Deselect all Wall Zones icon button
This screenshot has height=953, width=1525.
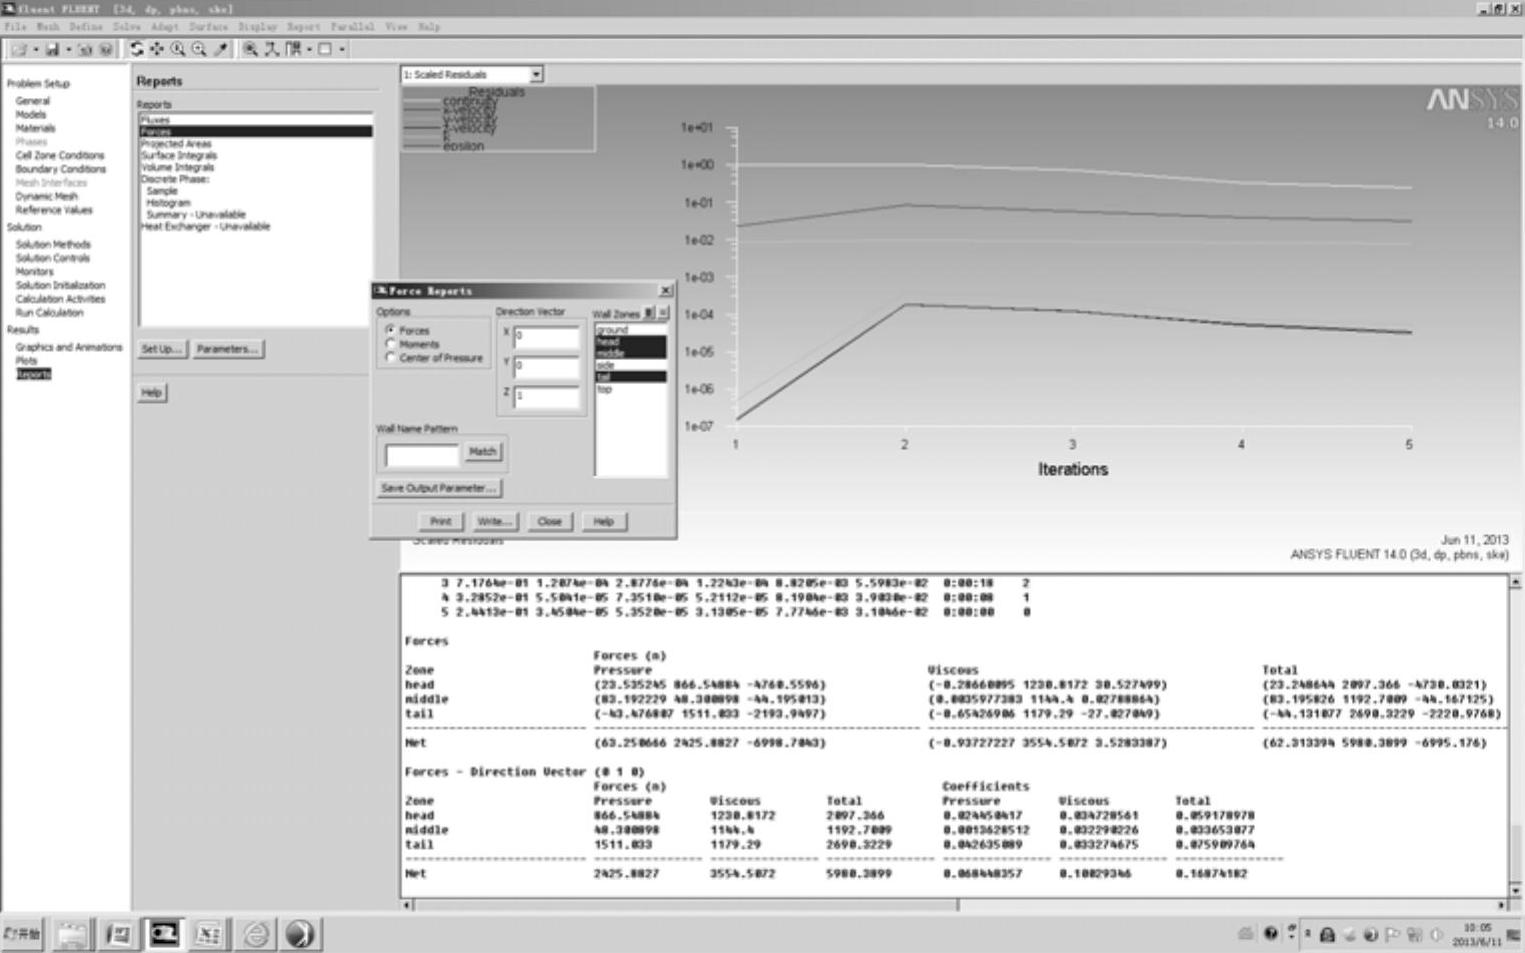coord(662,313)
